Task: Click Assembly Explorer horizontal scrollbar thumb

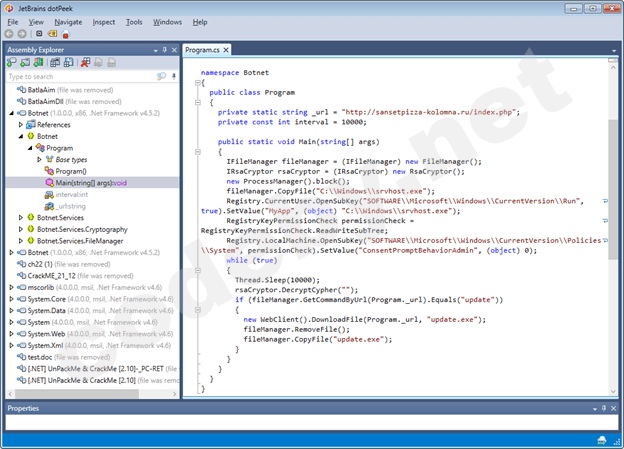Action: [77, 394]
